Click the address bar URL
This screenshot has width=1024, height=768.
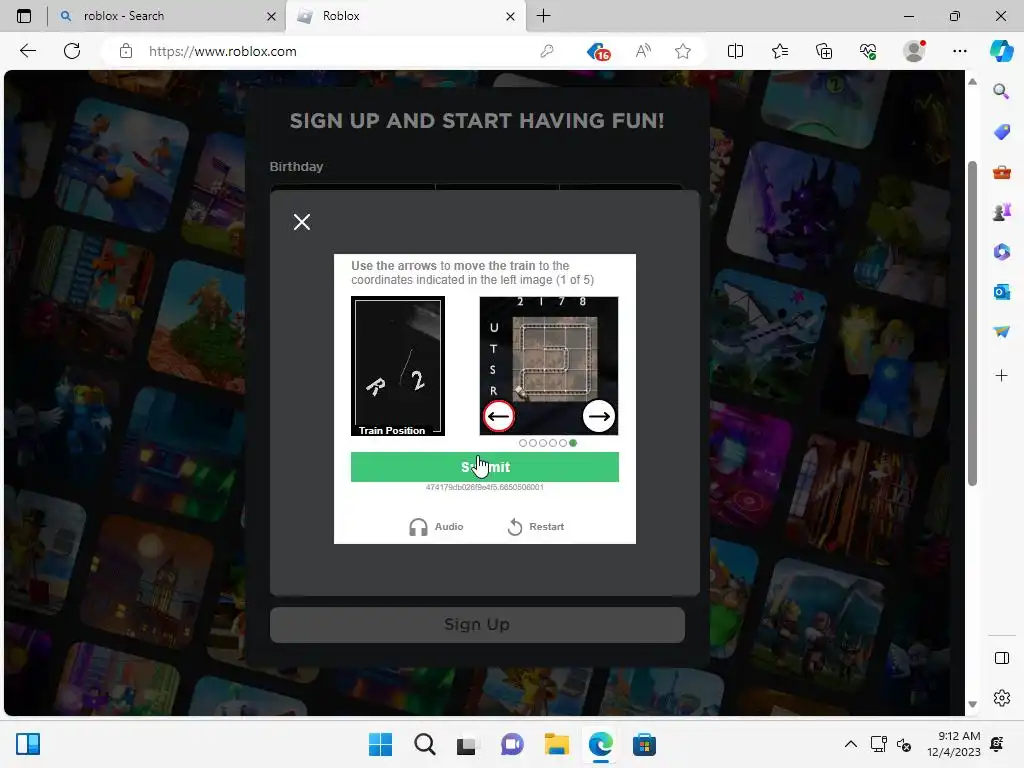223,51
